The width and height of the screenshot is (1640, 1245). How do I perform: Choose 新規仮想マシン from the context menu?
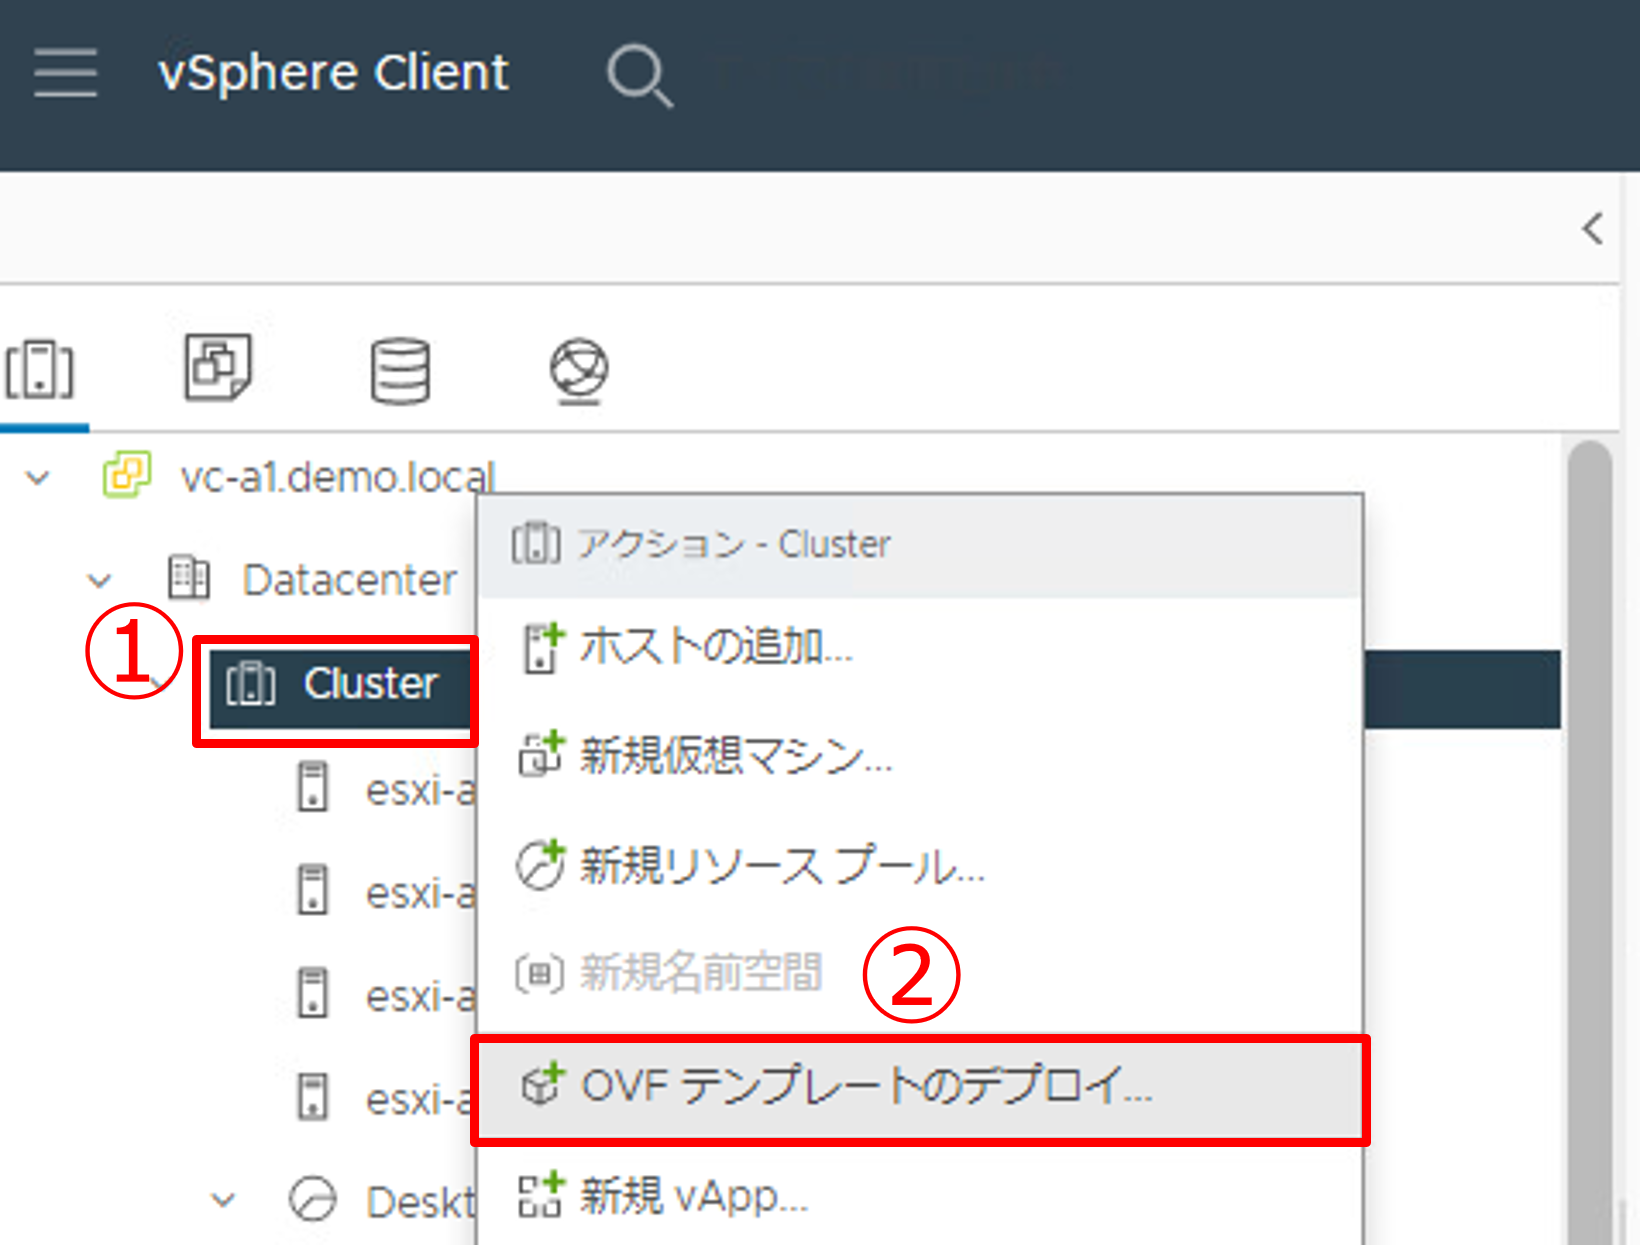735,756
